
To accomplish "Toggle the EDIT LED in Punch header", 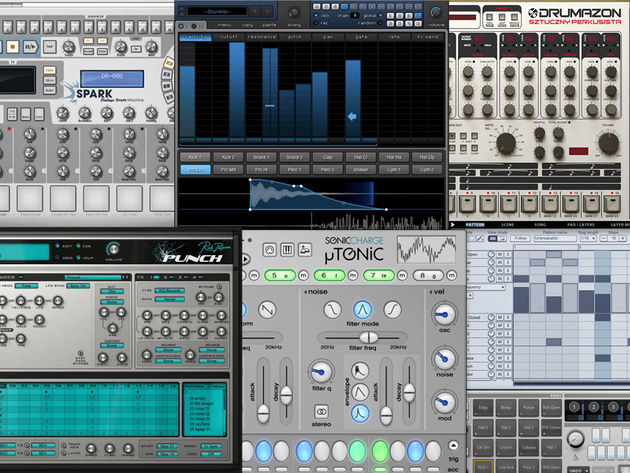I will pos(57,246).
